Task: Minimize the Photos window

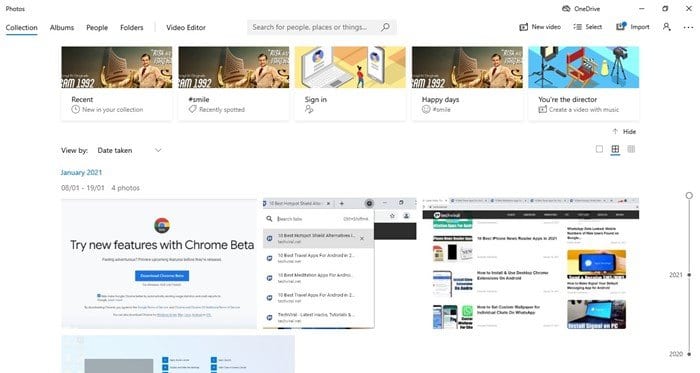Action: [x=642, y=8]
